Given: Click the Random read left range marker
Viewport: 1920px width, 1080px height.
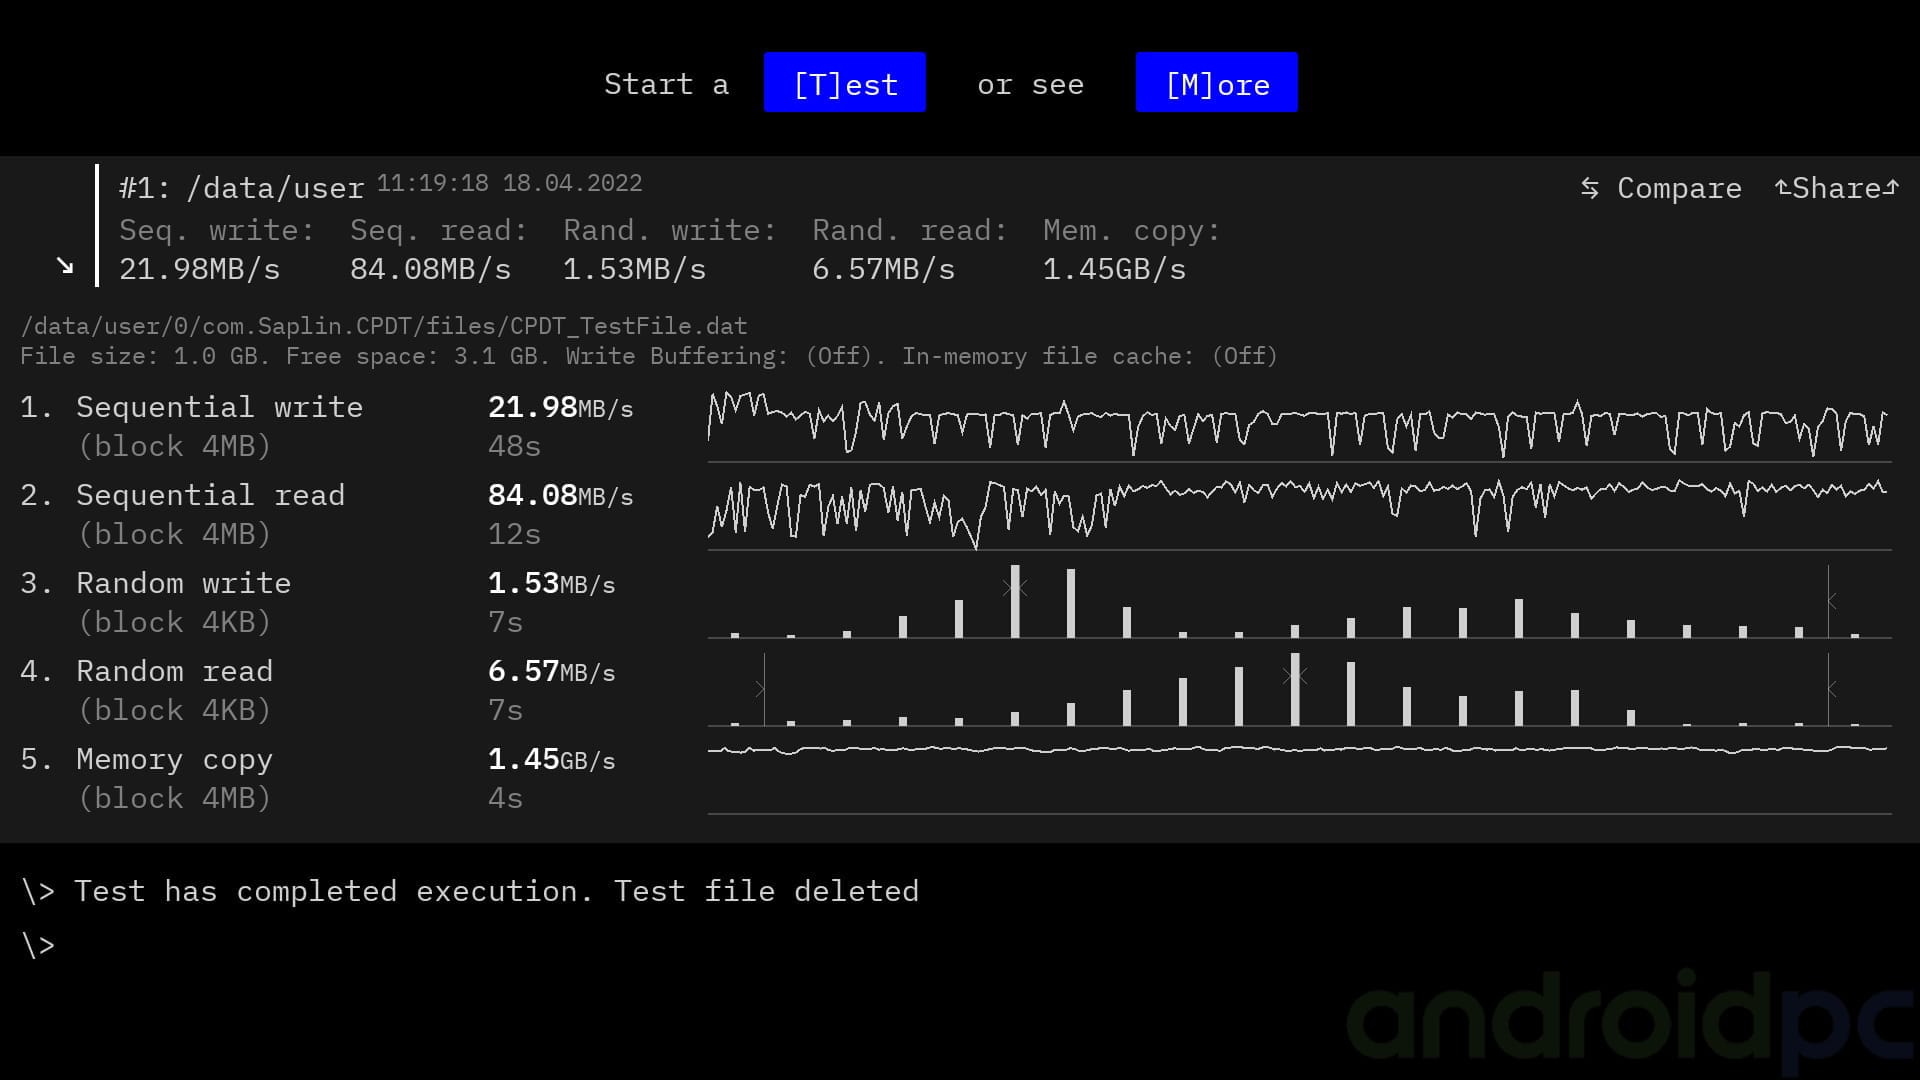Looking at the screenshot, I should point(763,689).
